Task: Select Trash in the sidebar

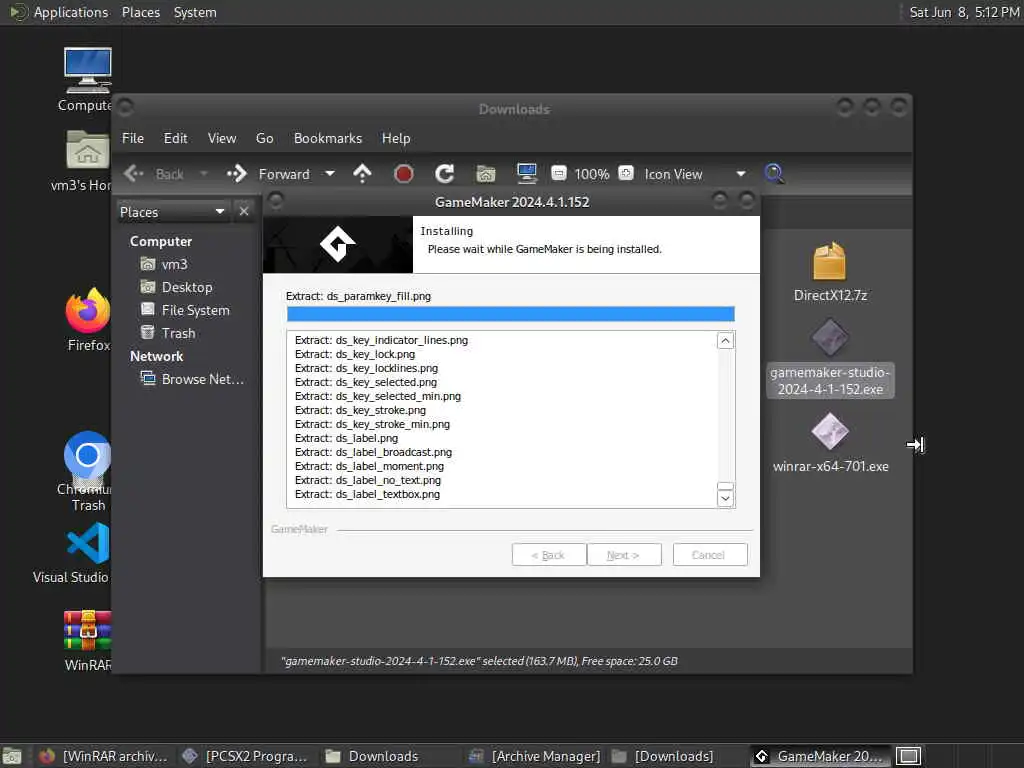Action: pos(168,333)
